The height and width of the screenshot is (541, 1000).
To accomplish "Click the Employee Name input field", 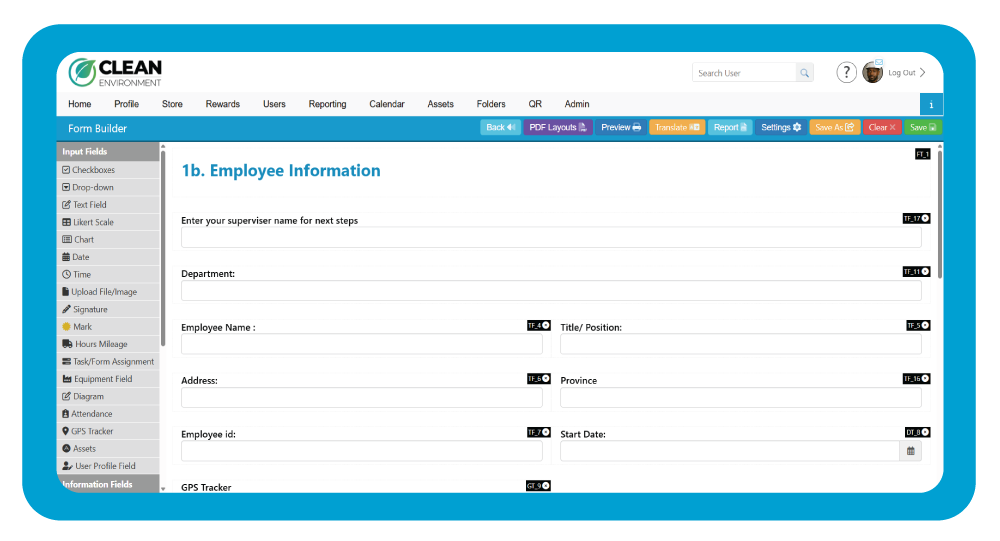I will (362, 345).
